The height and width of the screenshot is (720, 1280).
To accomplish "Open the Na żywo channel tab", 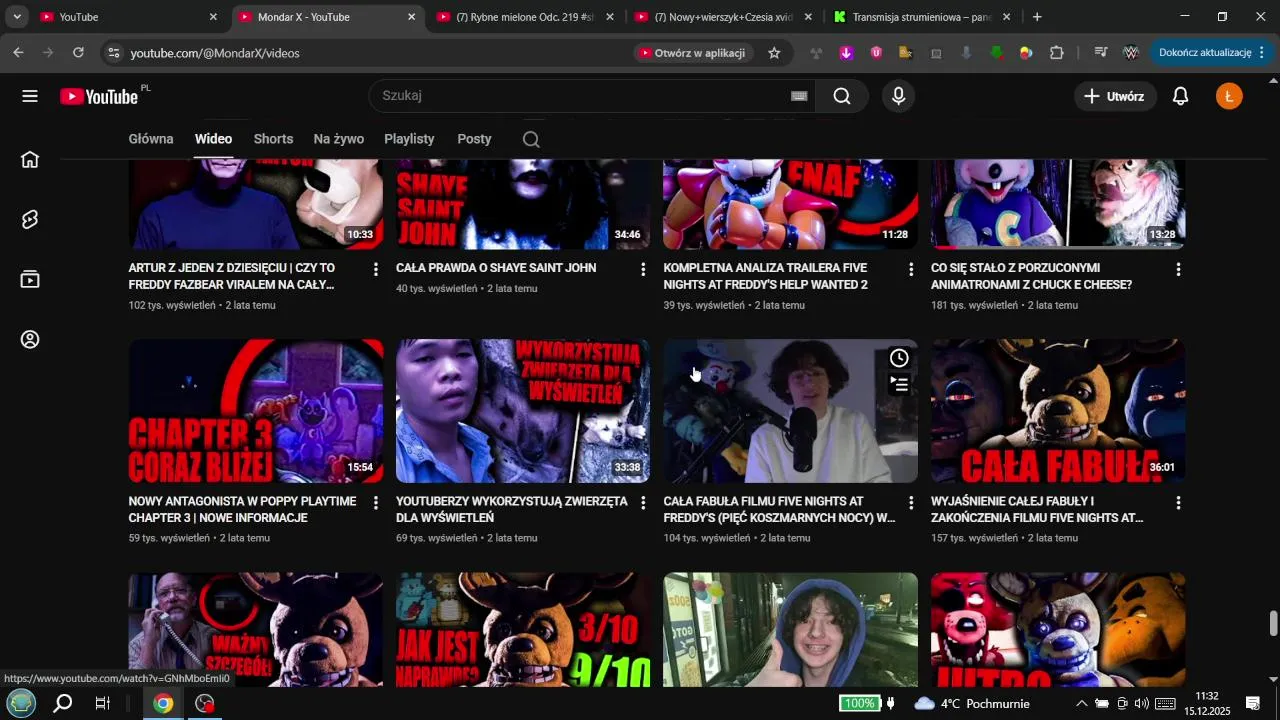I will click(338, 139).
